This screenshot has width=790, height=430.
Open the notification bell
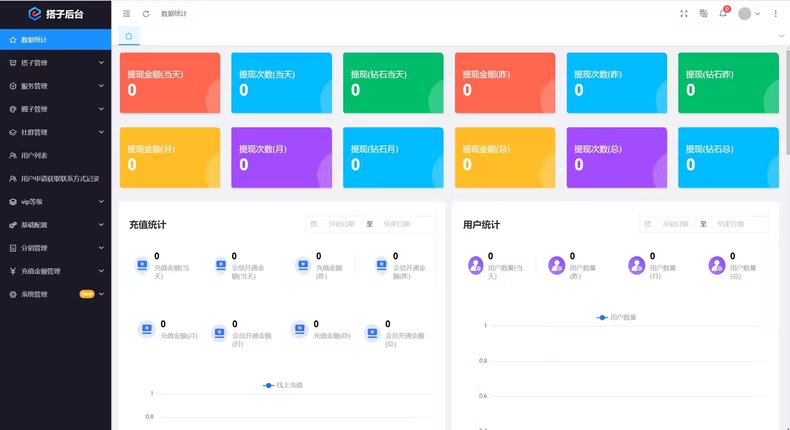click(723, 14)
